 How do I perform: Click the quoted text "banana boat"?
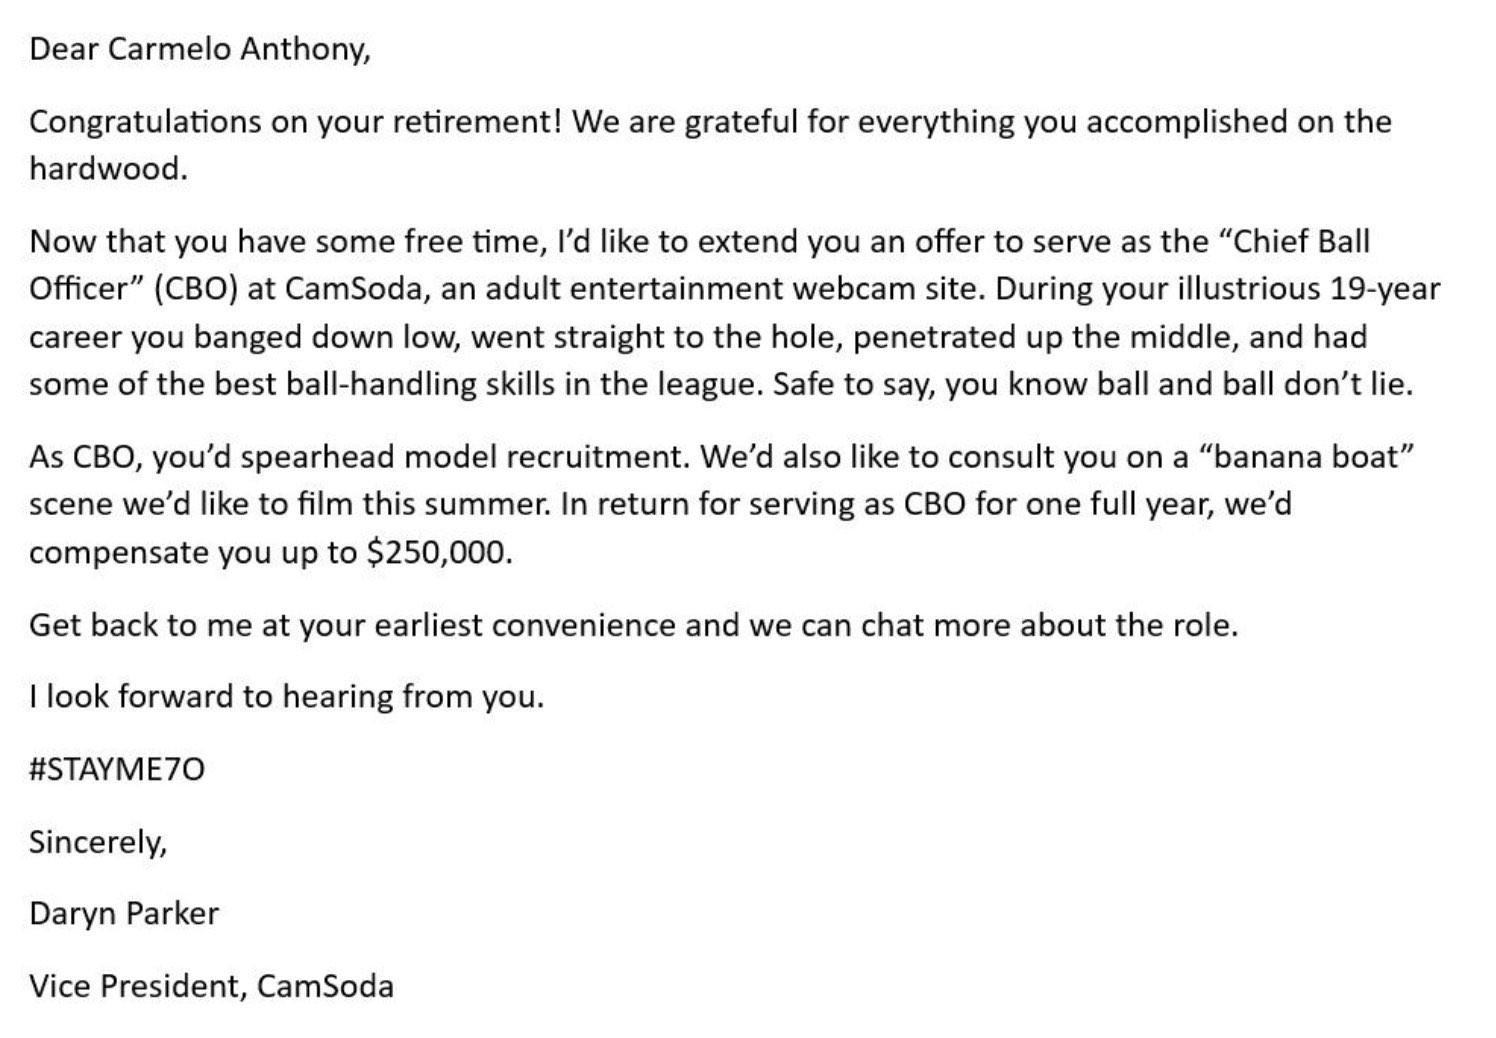1305,457
